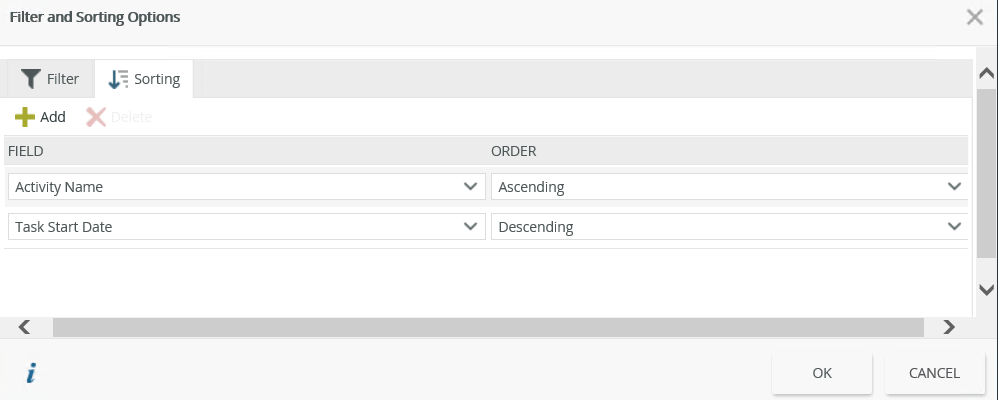Screen dimensions: 998x400
Task: Close the Filter and Sorting Options dialog
Action: coord(974,17)
